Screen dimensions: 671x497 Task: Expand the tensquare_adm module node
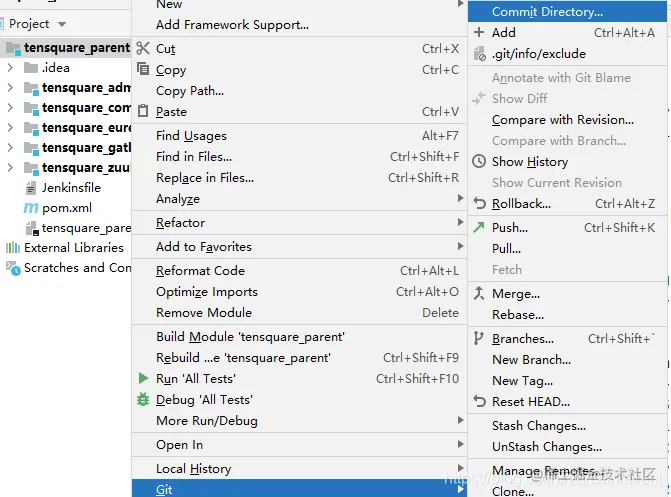tap(10, 87)
